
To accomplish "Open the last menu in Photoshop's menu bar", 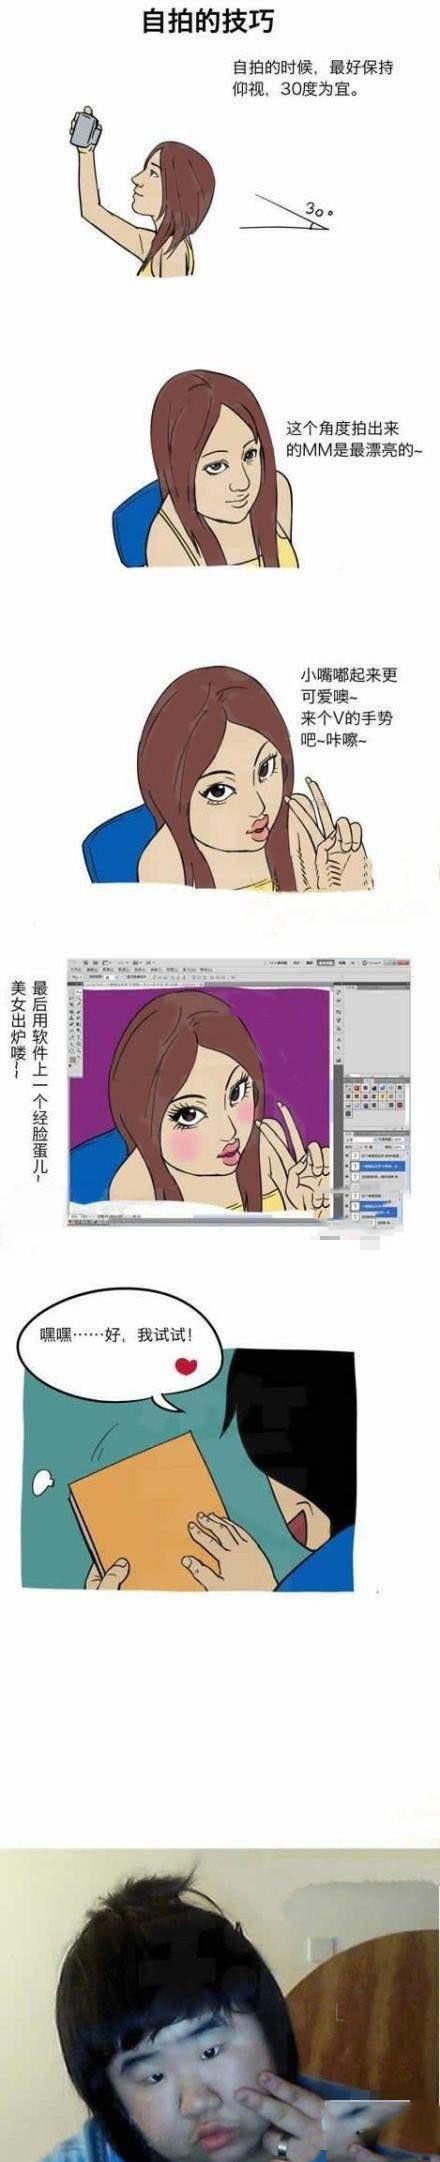I will [x=205, y=969].
